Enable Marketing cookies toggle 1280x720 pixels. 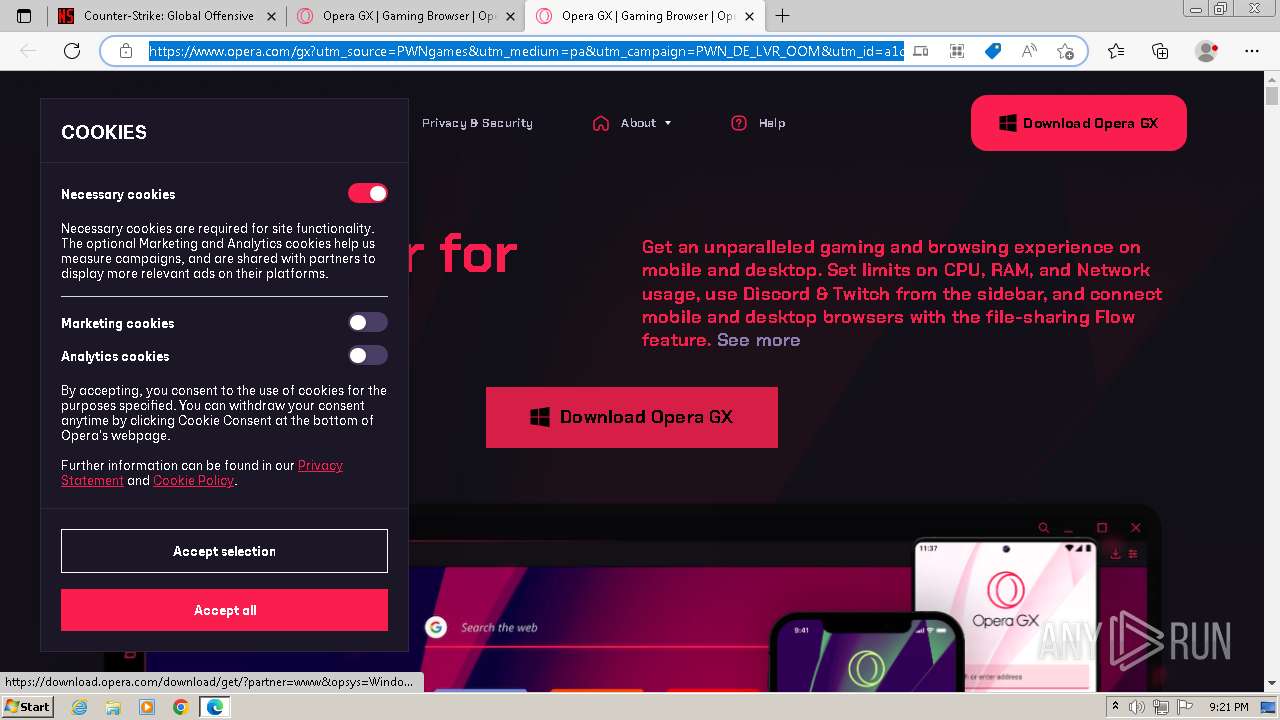[368, 322]
